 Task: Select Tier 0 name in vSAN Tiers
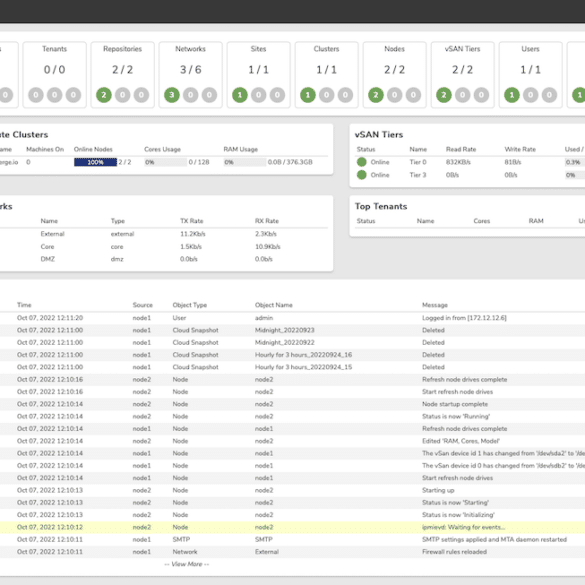(418, 162)
